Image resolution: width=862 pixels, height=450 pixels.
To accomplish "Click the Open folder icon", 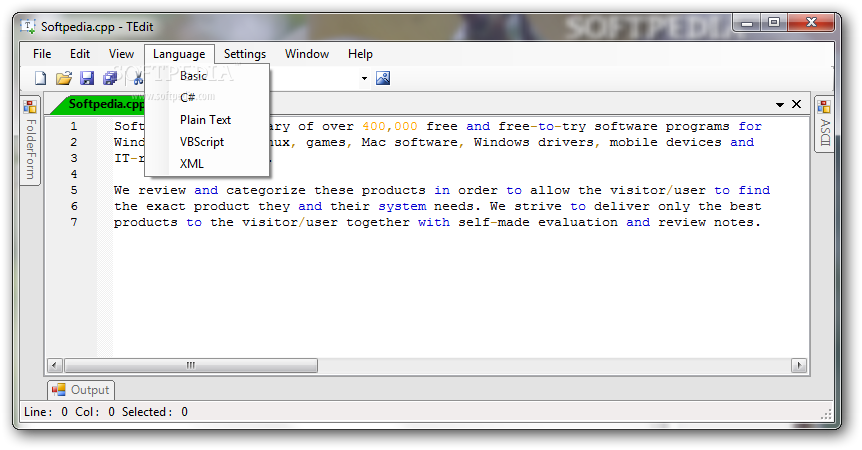I will (x=64, y=78).
